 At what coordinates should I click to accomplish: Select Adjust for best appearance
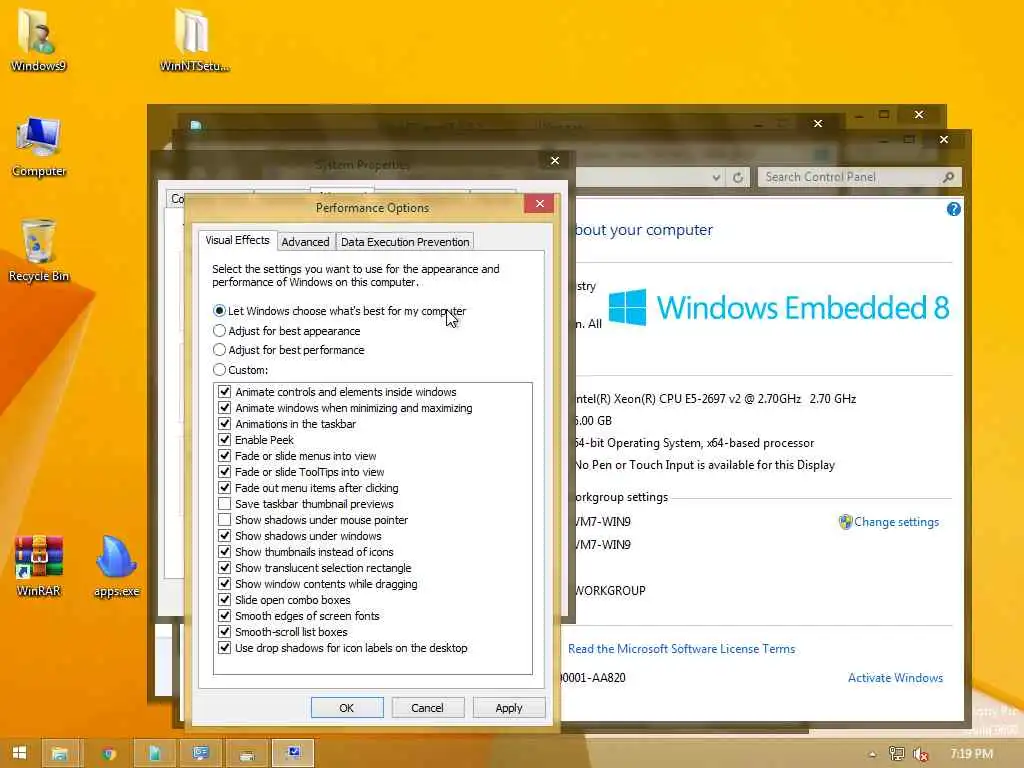click(x=287, y=331)
